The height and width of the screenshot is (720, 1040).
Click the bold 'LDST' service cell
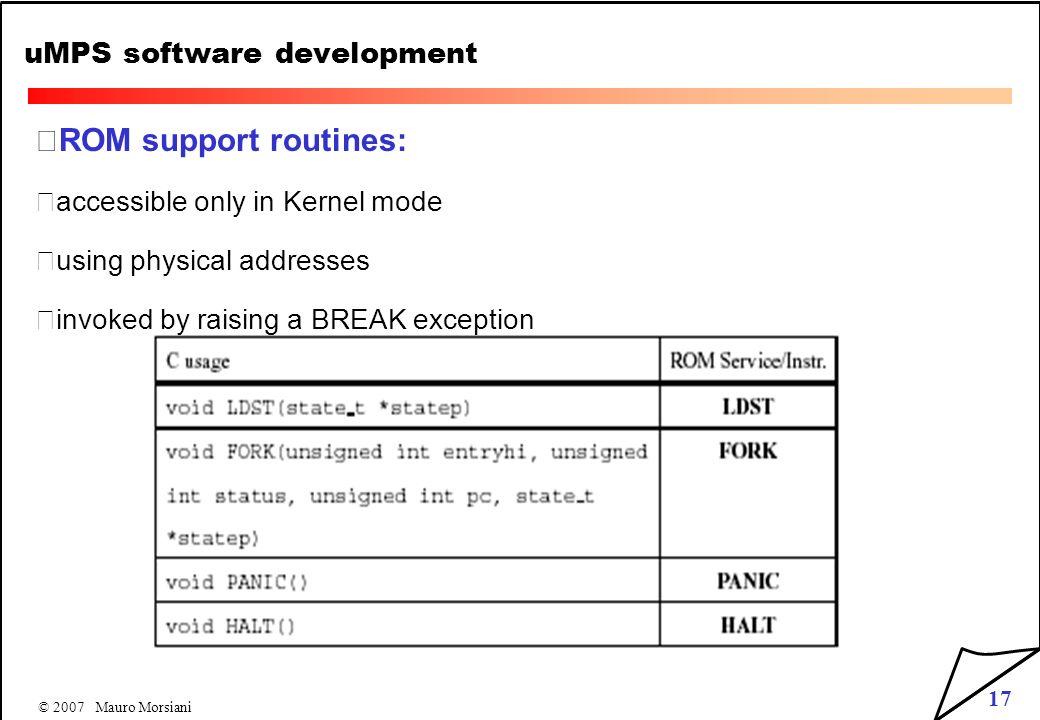coord(748,407)
